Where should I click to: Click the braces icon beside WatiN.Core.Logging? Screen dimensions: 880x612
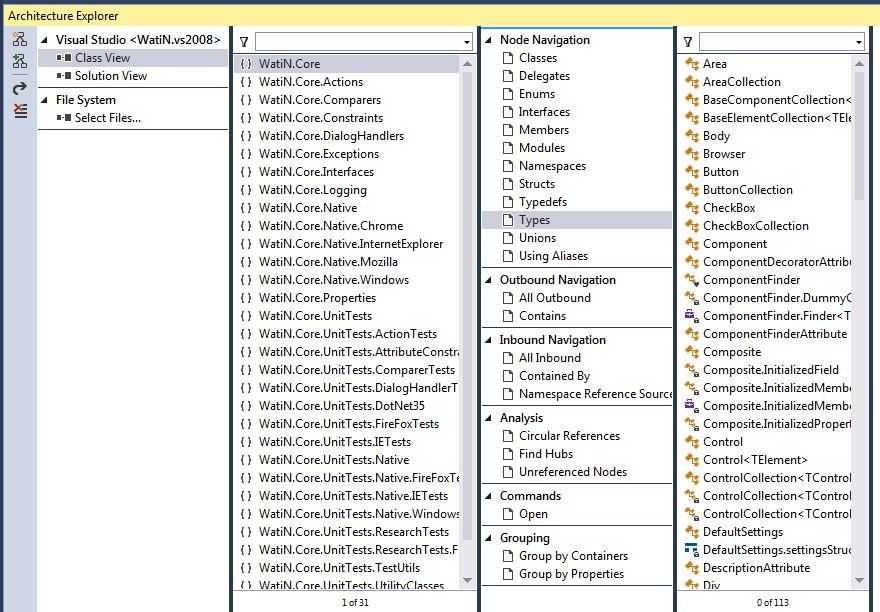coord(246,190)
